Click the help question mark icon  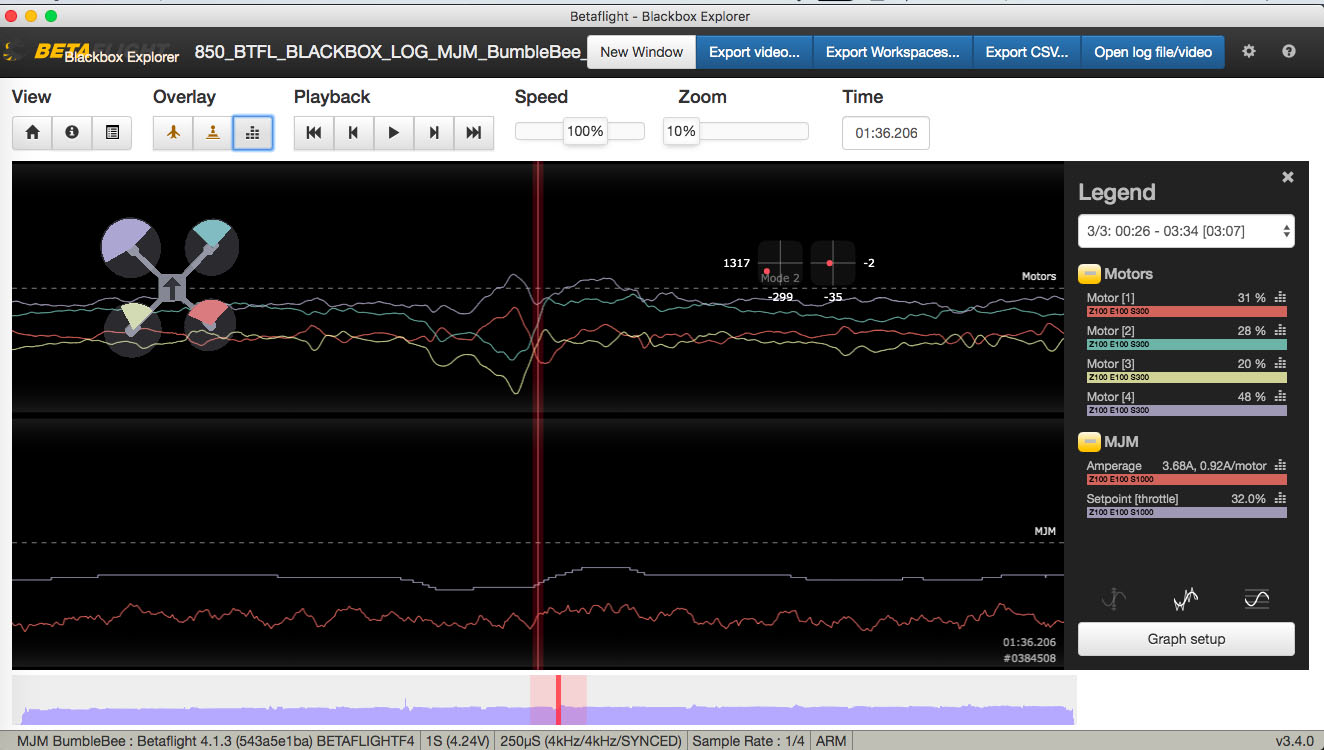(x=1288, y=50)
